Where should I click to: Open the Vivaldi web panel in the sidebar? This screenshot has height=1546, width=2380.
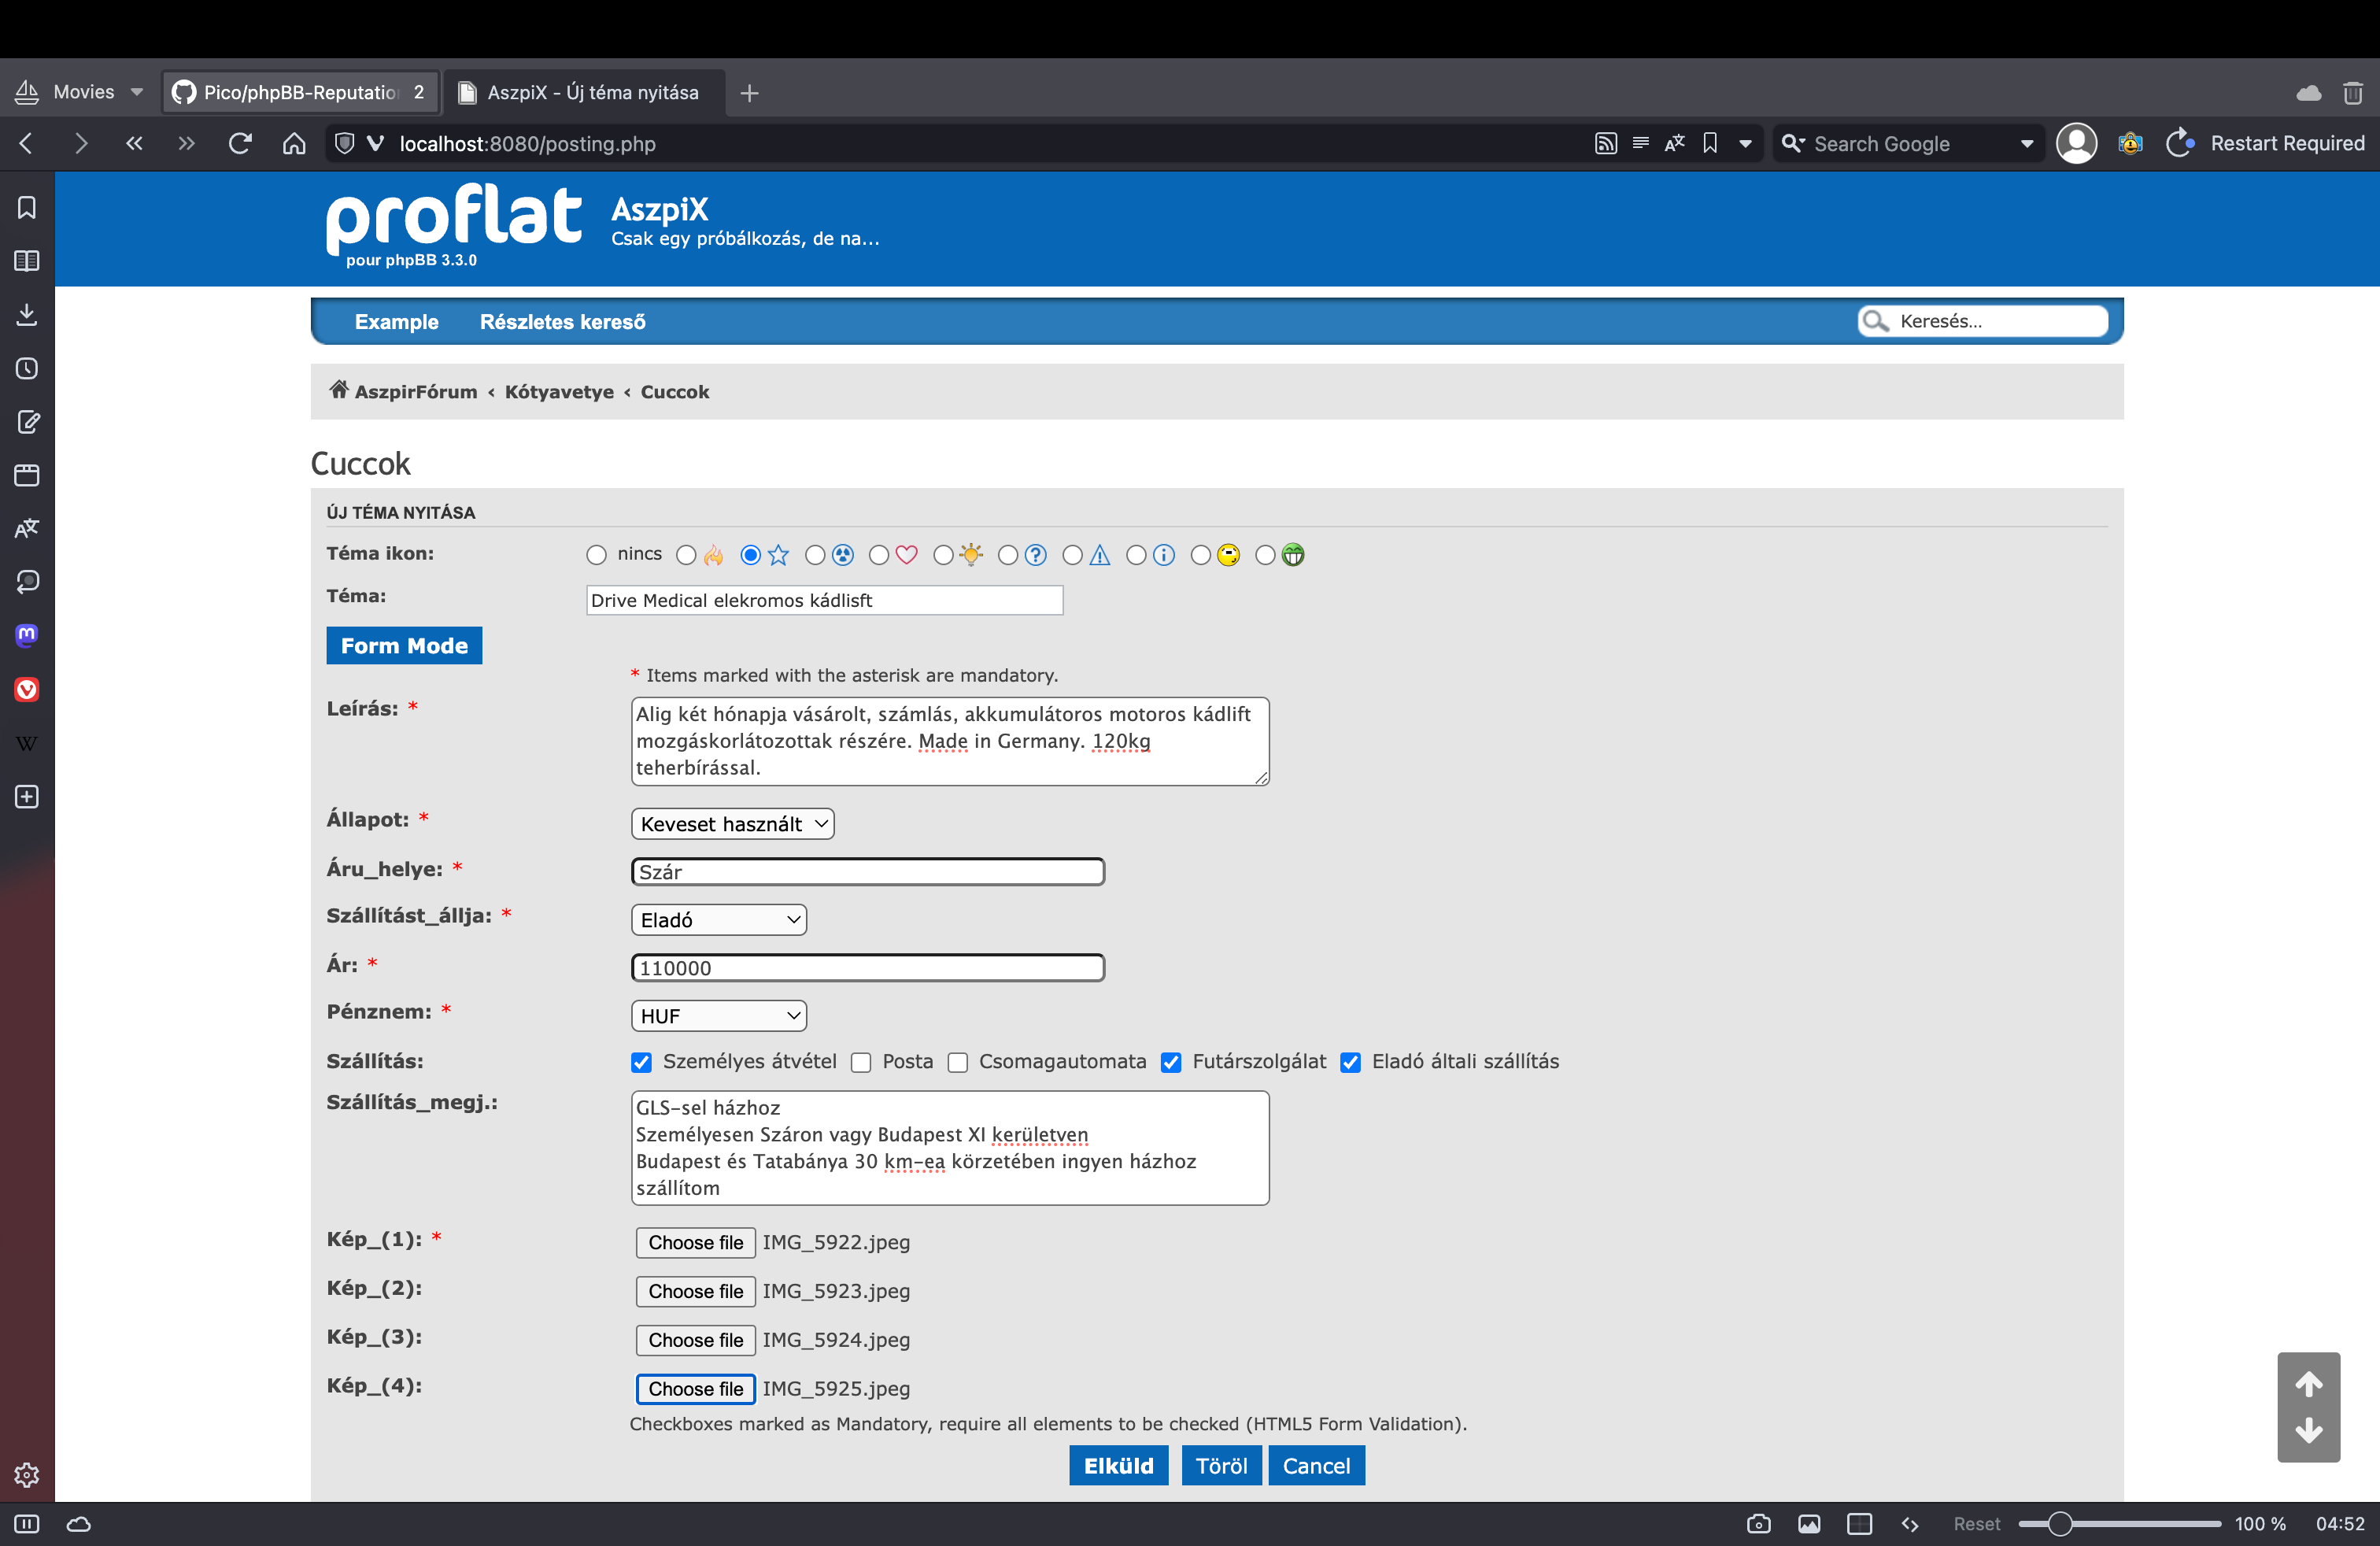point(27,689)
